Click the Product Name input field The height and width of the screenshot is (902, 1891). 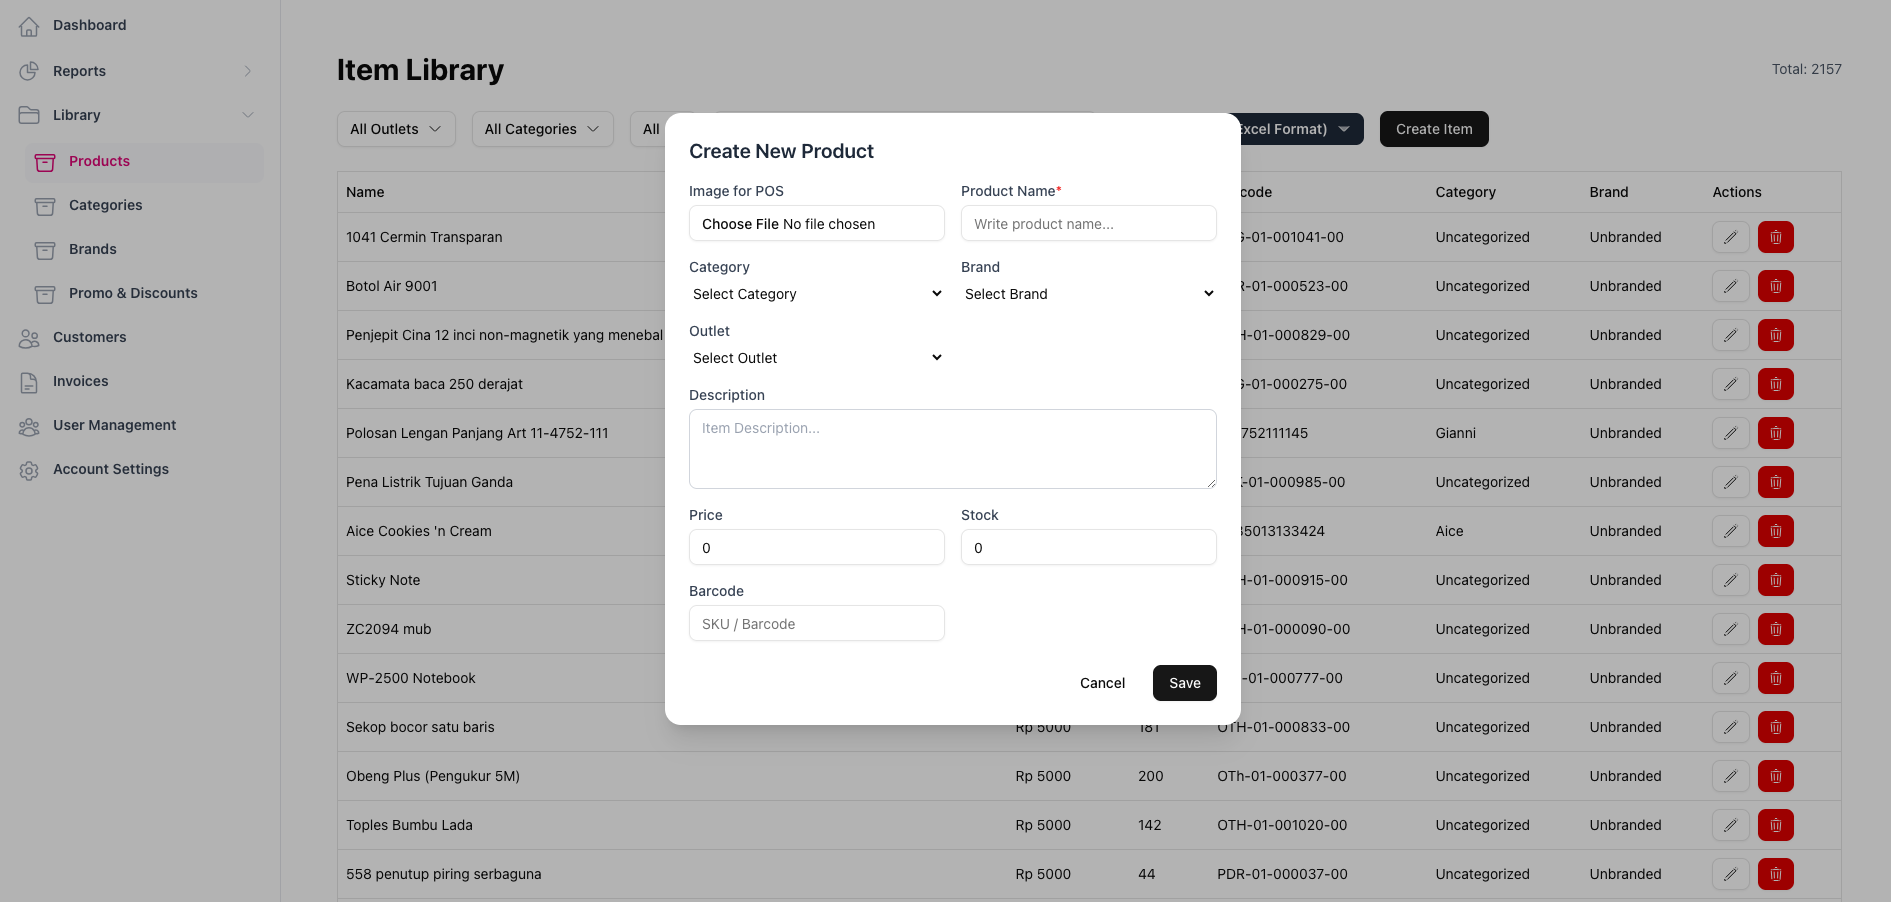point(1088,224)
